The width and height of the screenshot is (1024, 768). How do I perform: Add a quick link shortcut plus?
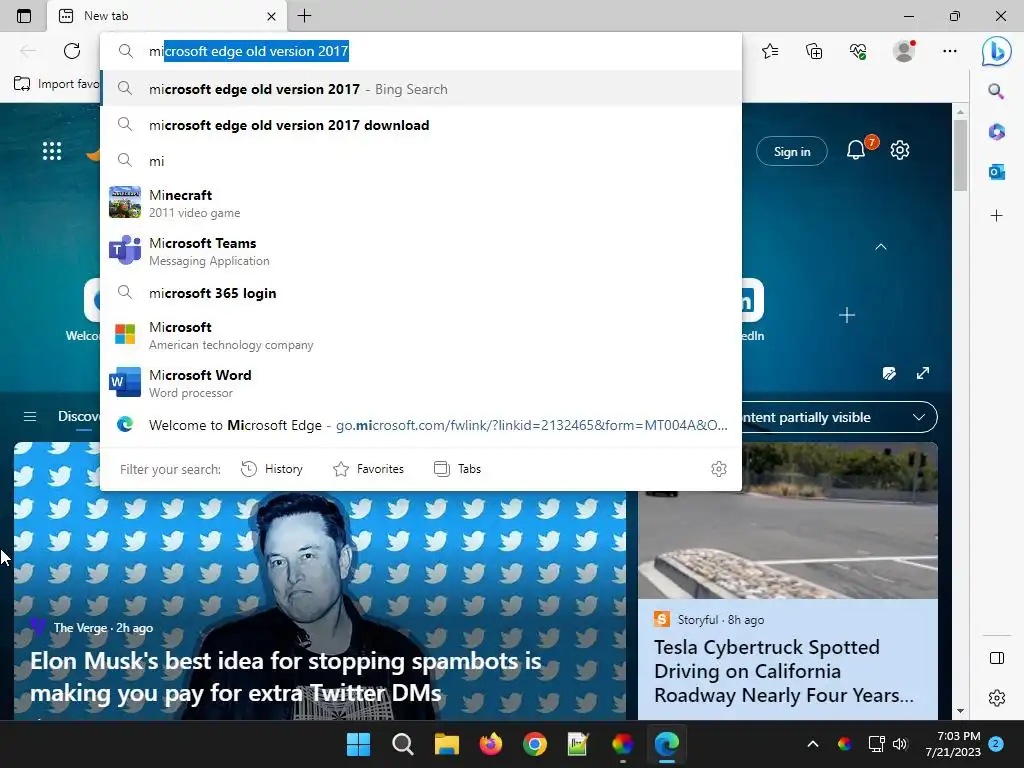847,315
